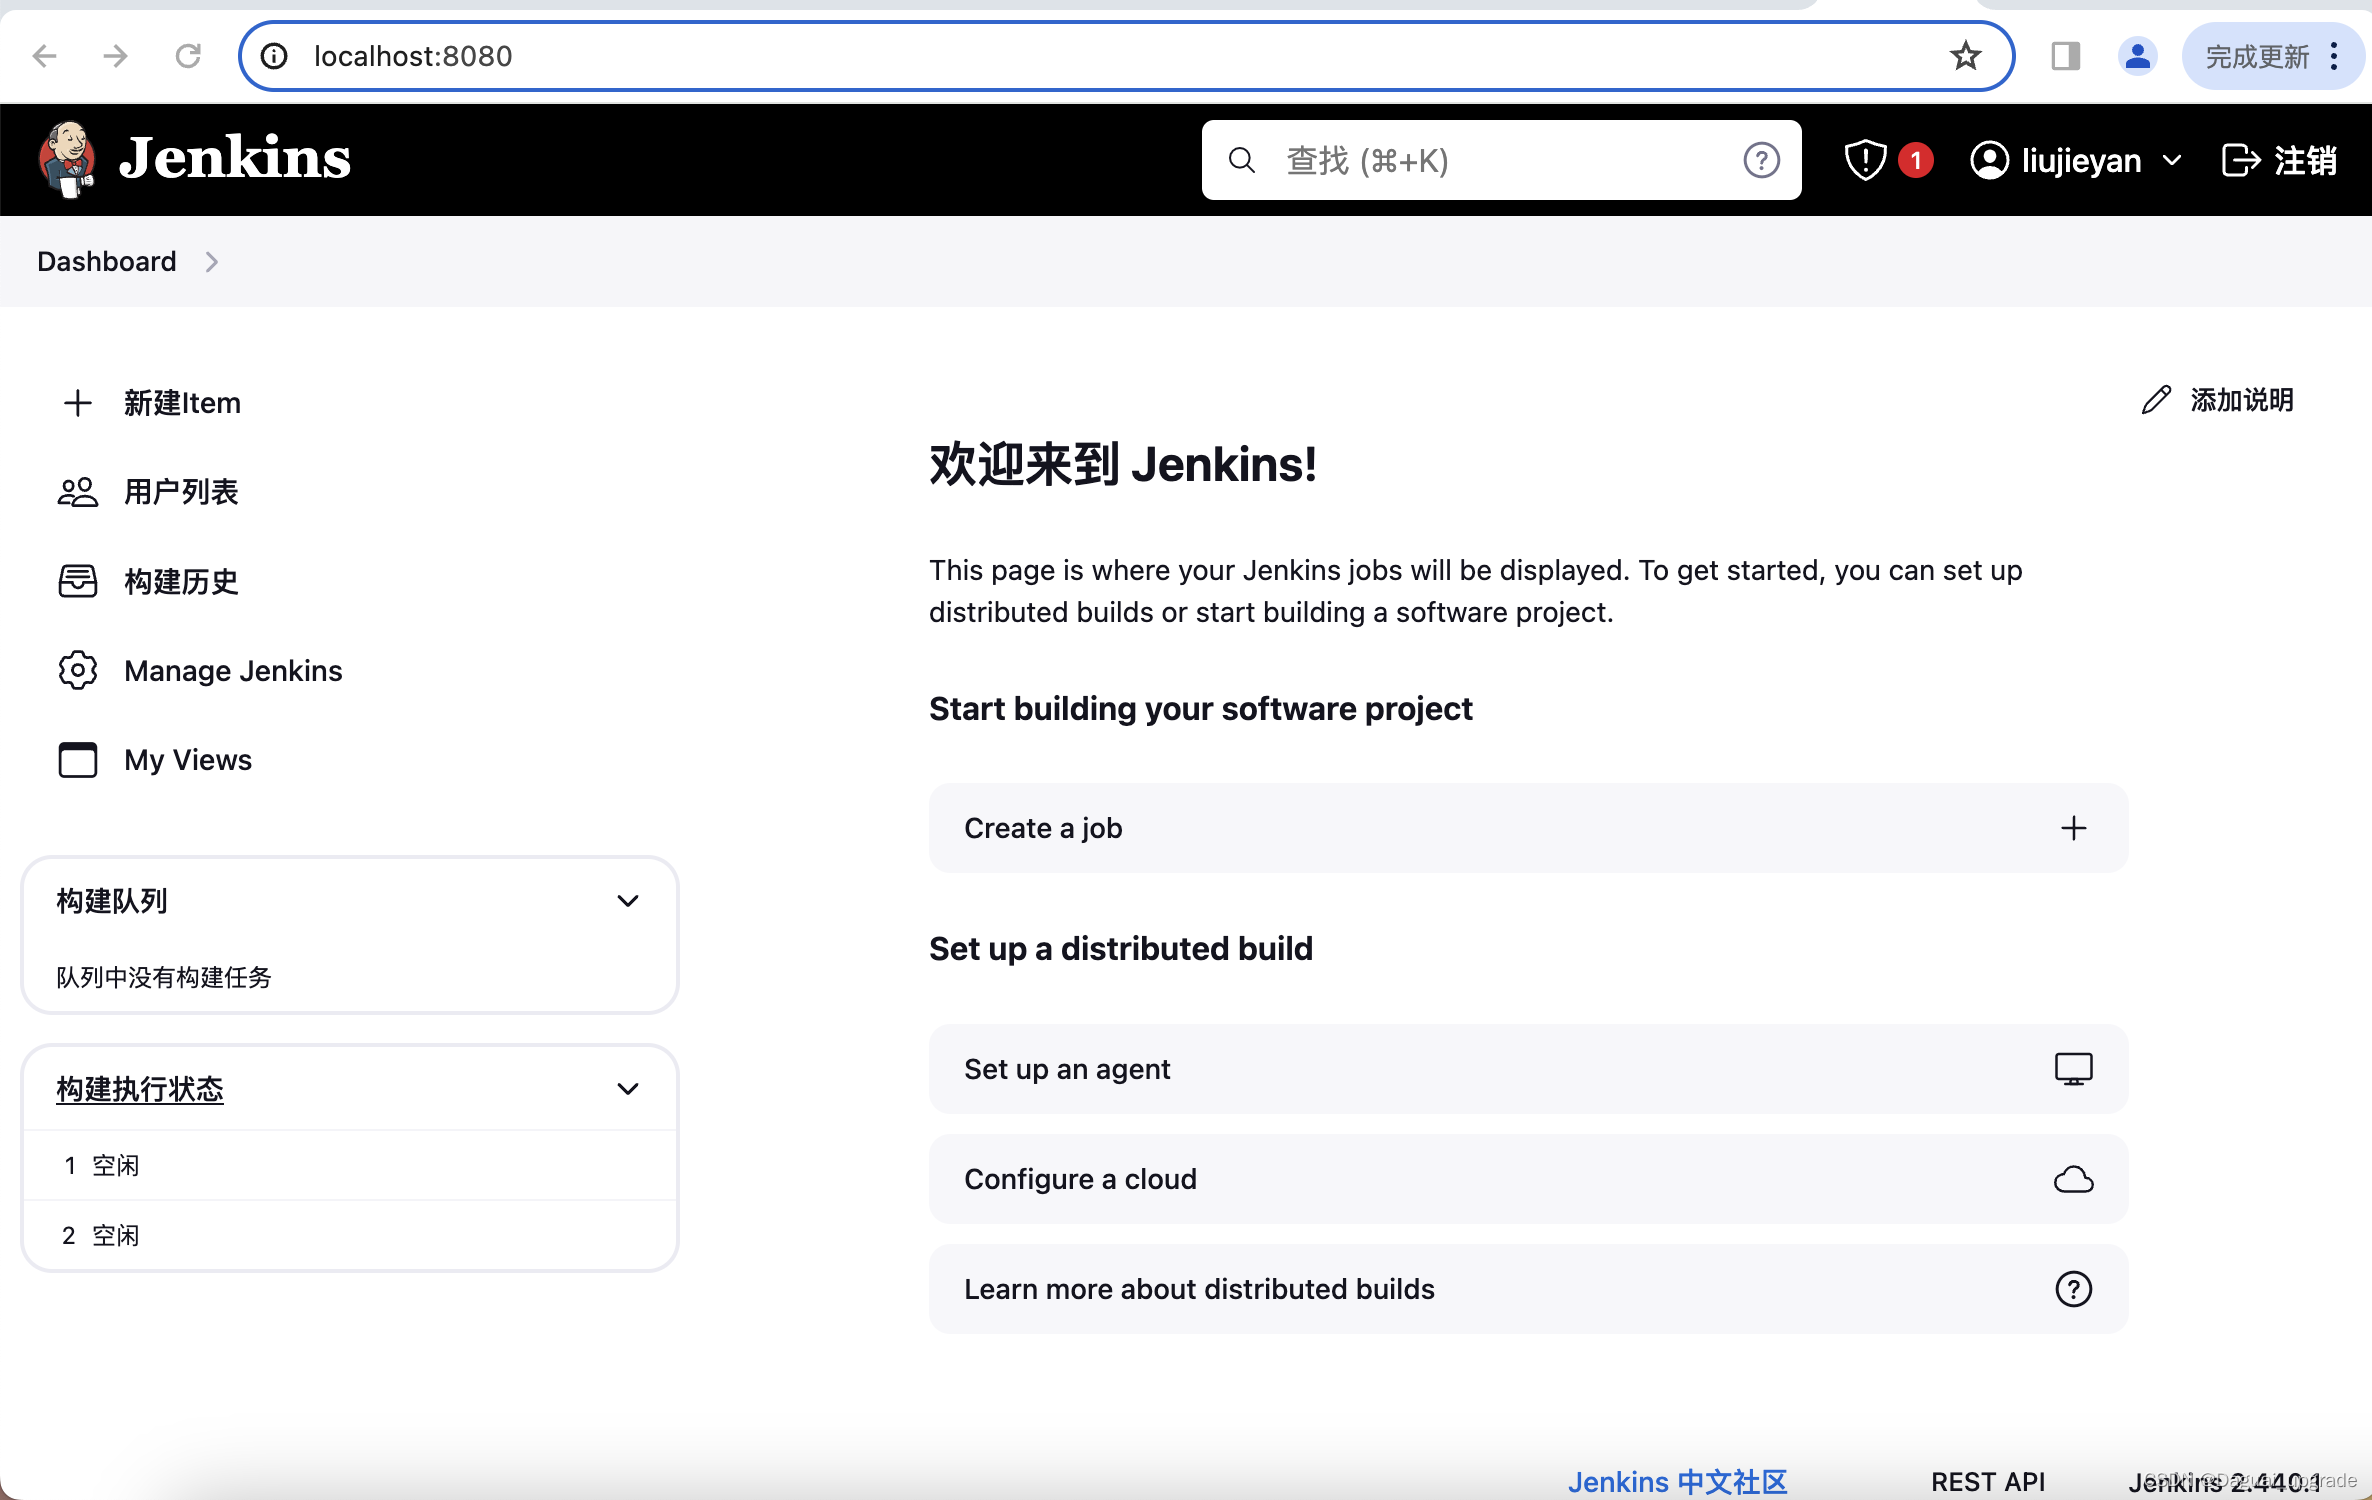2372x1500 pixels.
Task: Open the Dashboard breadcrumb link
Action: click(x=106, y=261)
